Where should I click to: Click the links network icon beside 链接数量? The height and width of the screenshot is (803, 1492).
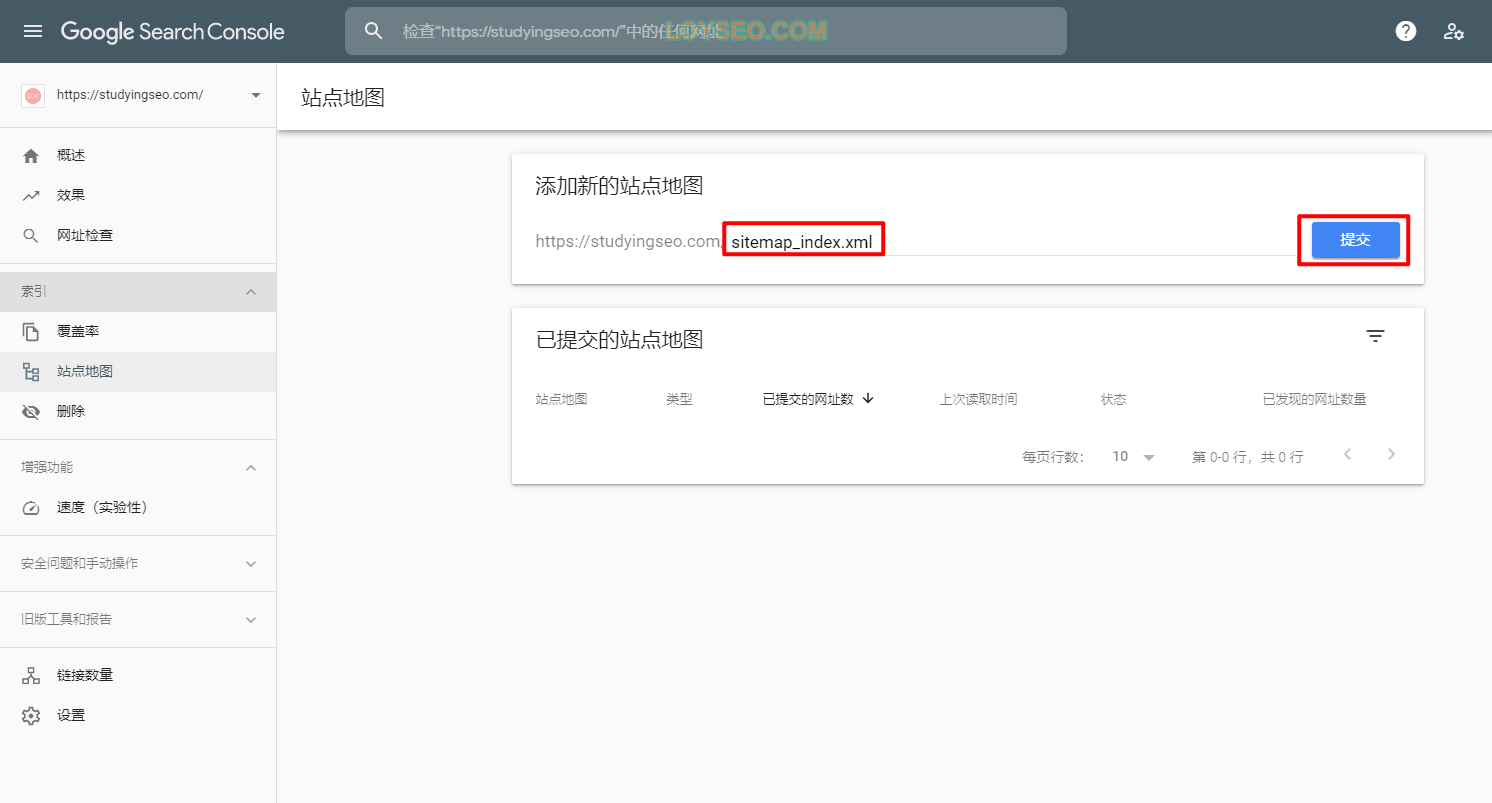[31, 676]
